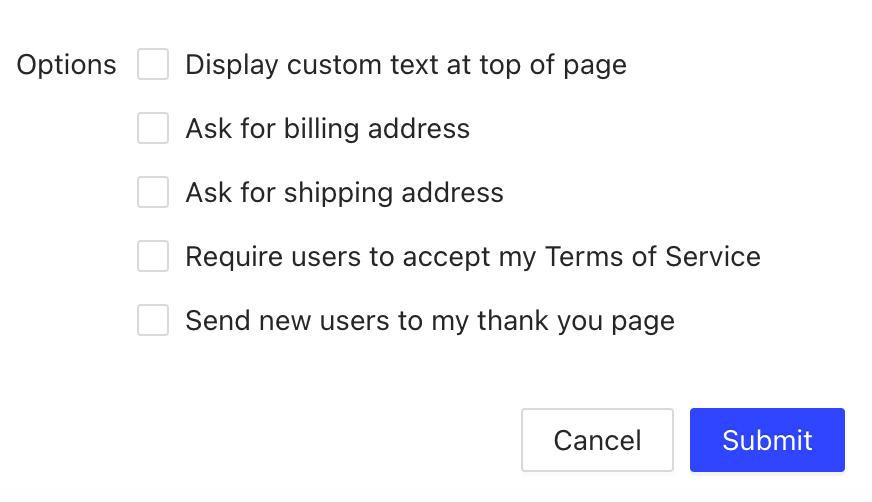Screen dimensions: 872x502
Task: Click the 'Ask for shipping address' label text
Action: (344, 193)
